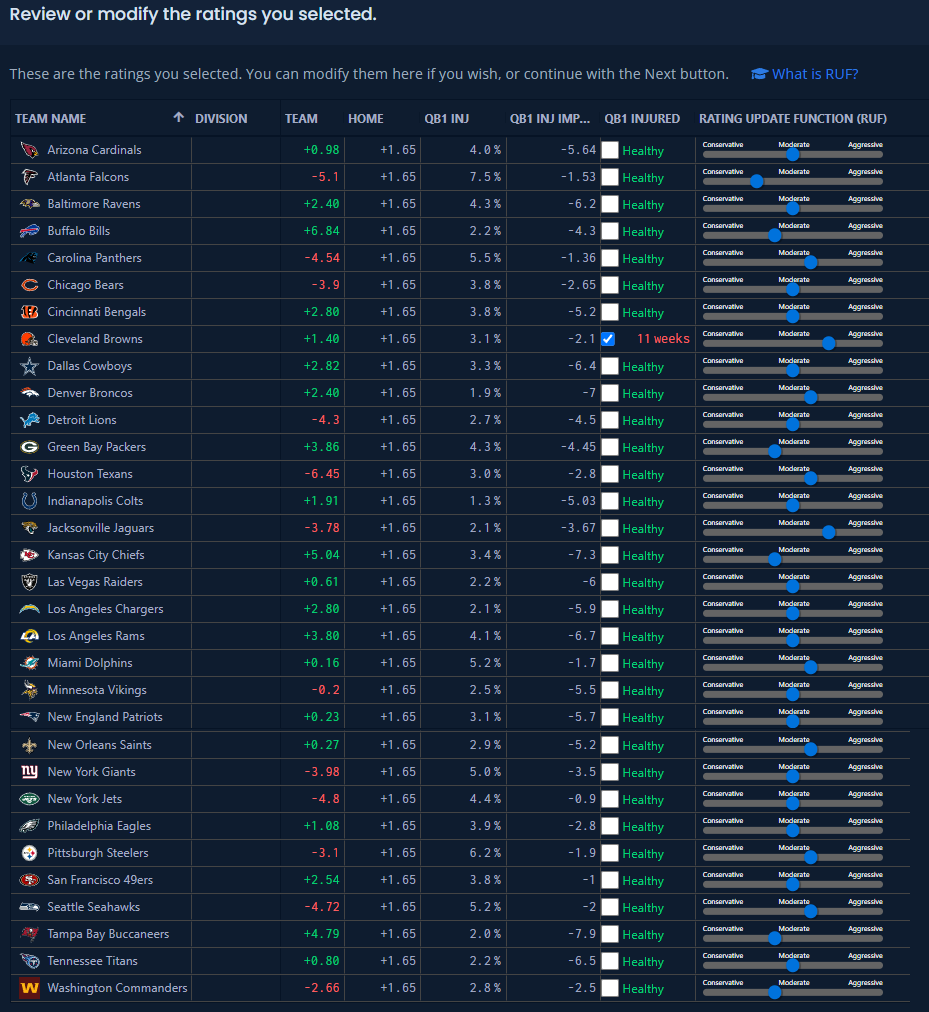Uncheck QB1 injured for Cleveland Browns
The image size is (929, 1012).
[x=608, y=339]
